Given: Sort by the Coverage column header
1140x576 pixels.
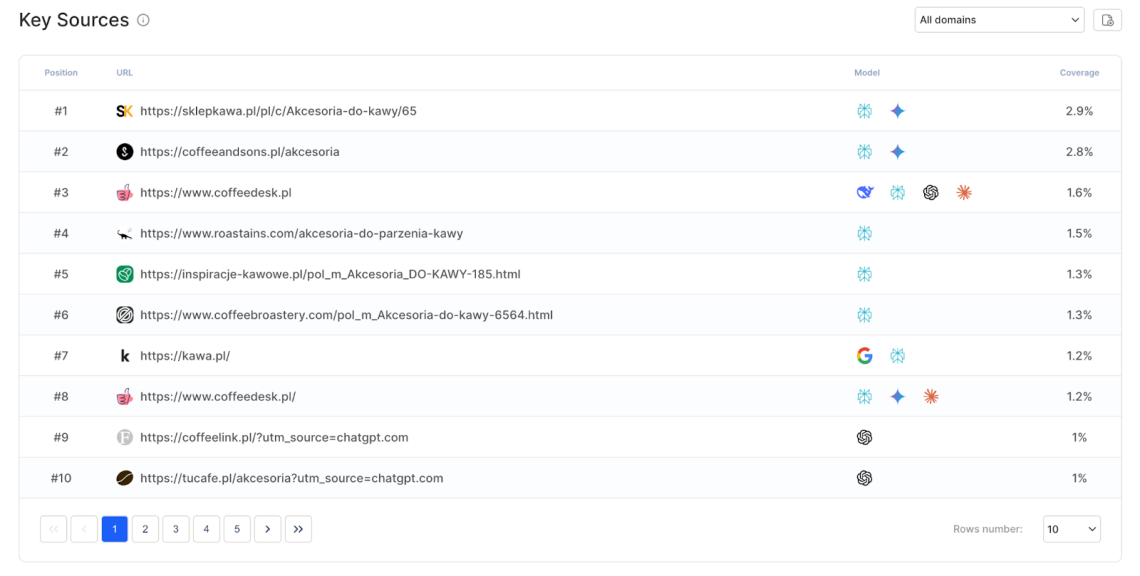Looking at the screenshot, I should tap(1078, 72).
